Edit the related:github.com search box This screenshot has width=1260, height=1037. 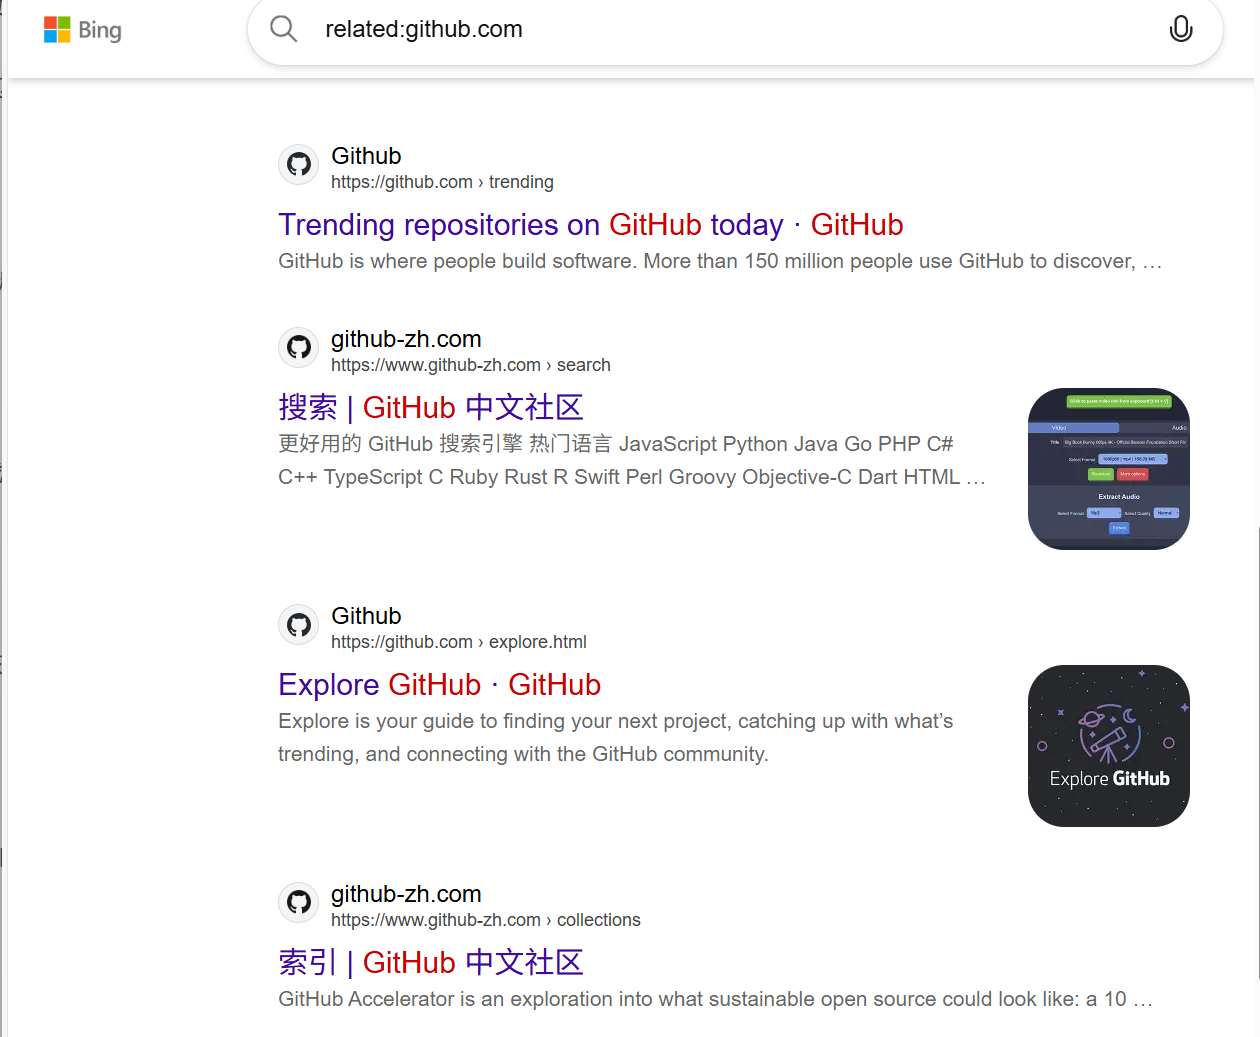coord(735,29)
